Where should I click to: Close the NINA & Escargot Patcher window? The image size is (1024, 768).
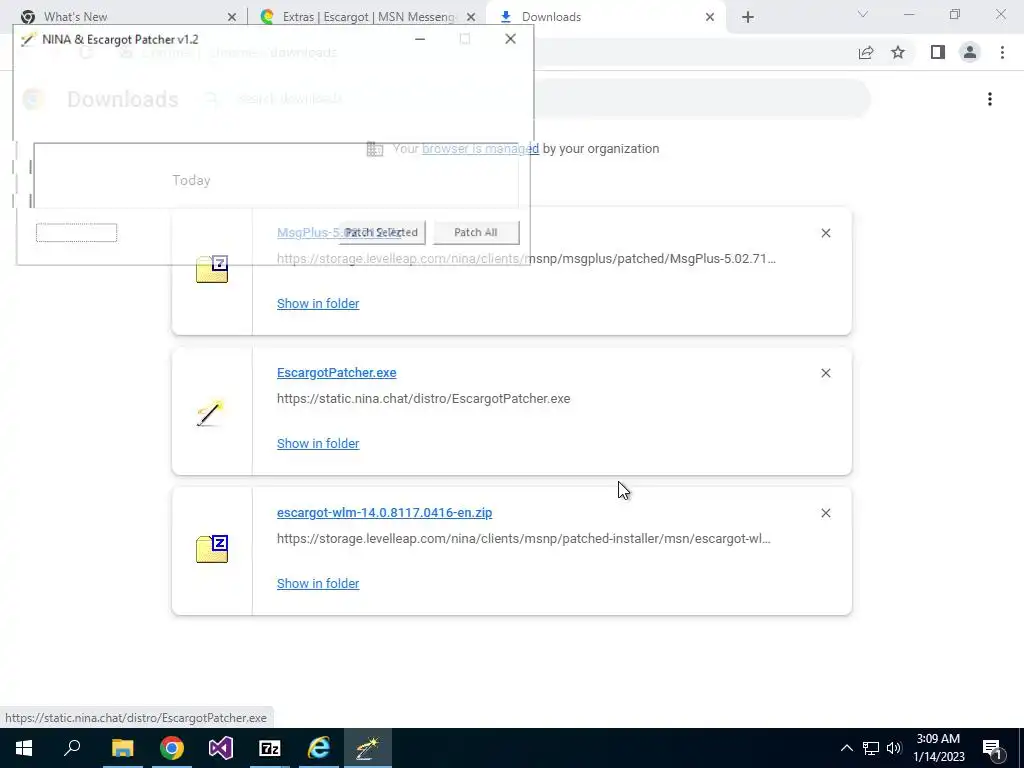511,39
